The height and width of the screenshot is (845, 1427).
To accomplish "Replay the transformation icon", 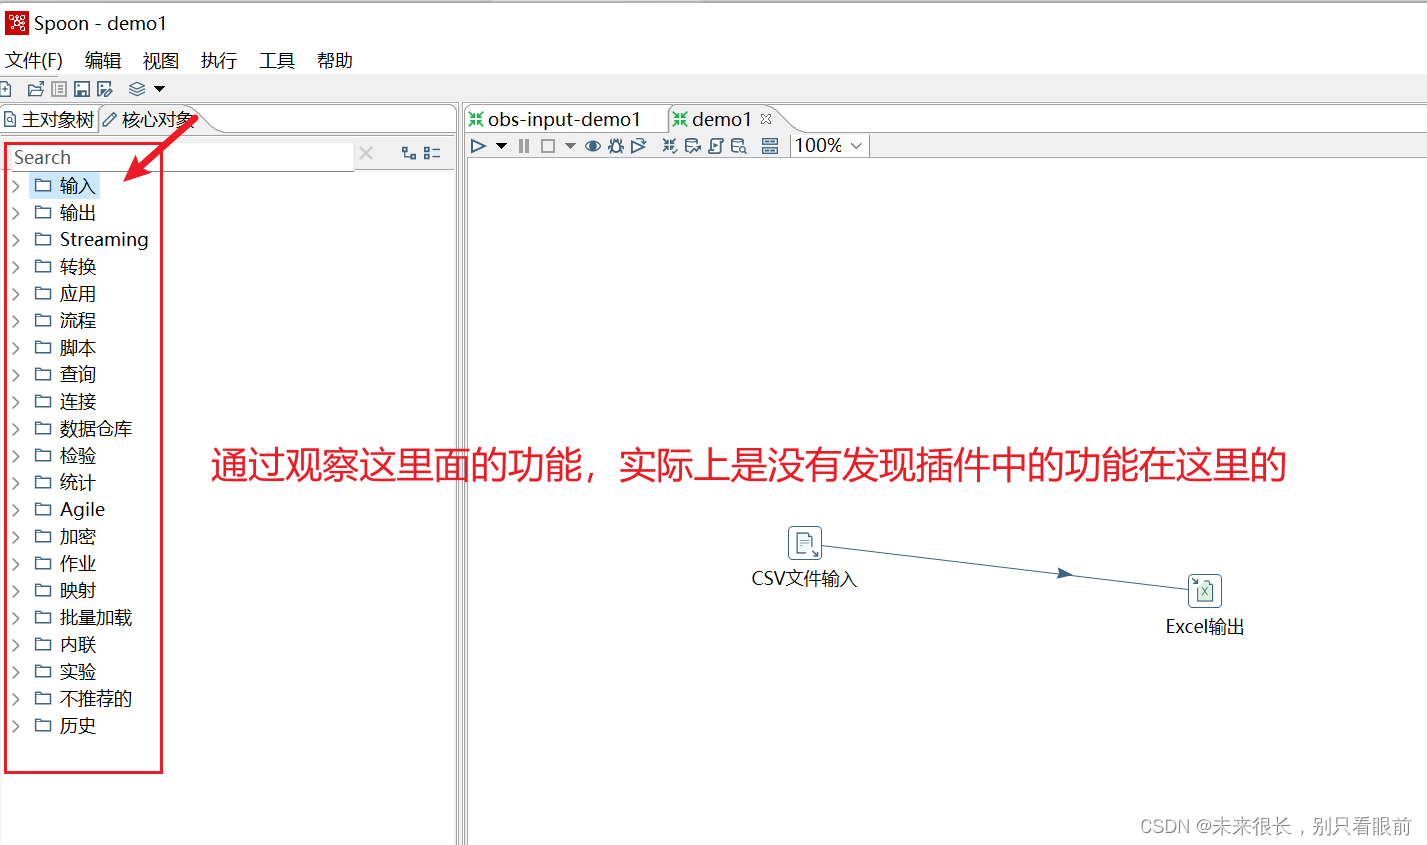I will pos(639,146).
